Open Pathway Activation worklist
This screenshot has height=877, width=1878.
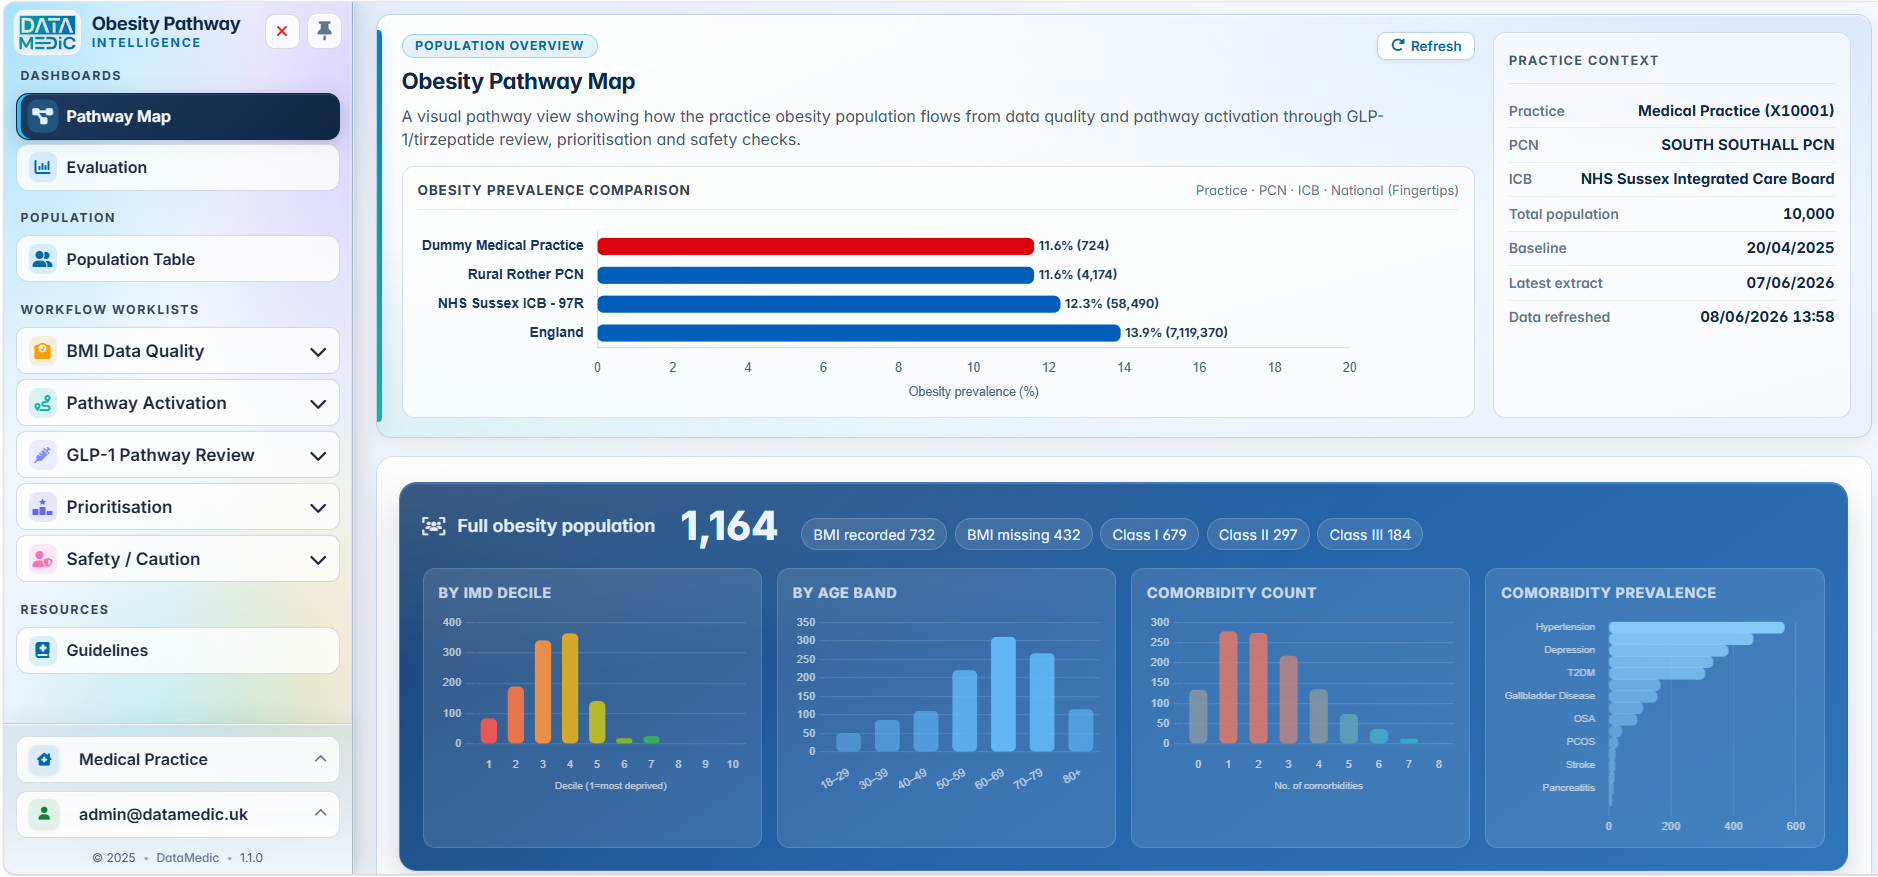point(178,403)
